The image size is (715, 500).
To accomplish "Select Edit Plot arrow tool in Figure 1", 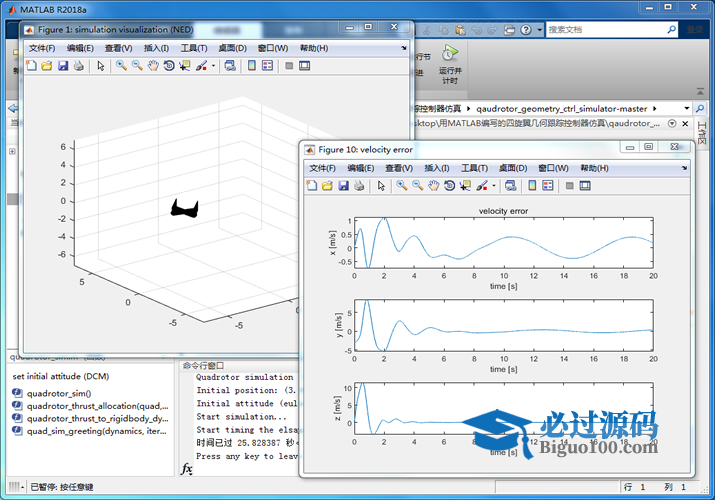I will click(x=101, y=66).
